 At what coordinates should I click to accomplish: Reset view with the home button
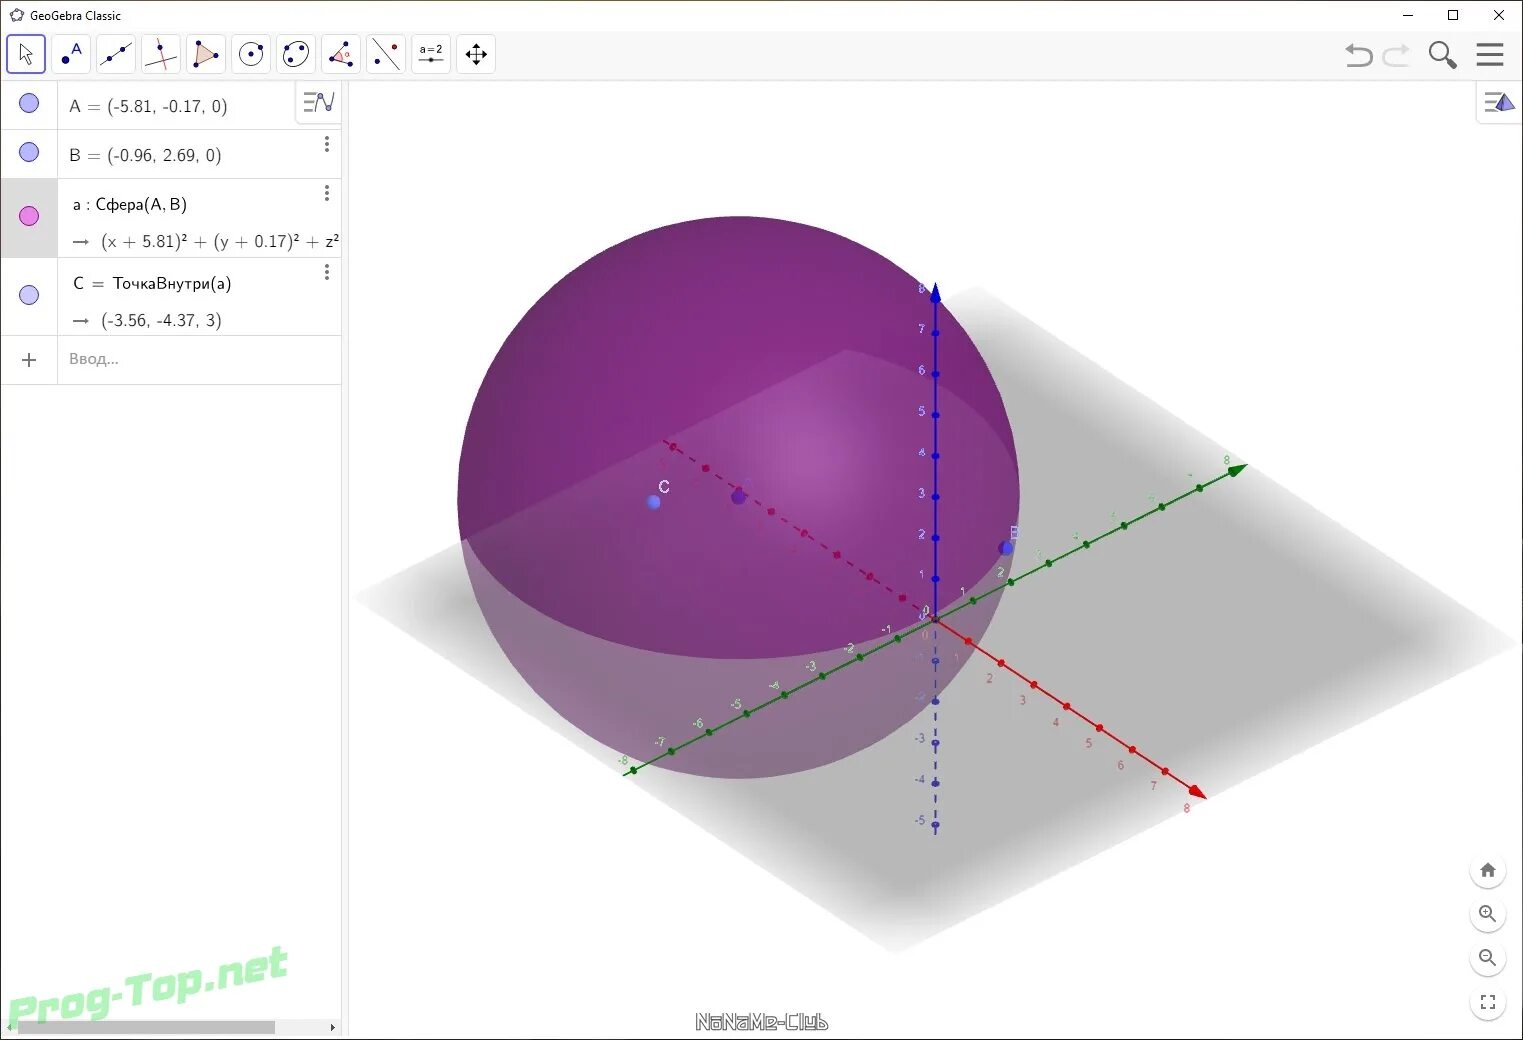coord(1488,870)
